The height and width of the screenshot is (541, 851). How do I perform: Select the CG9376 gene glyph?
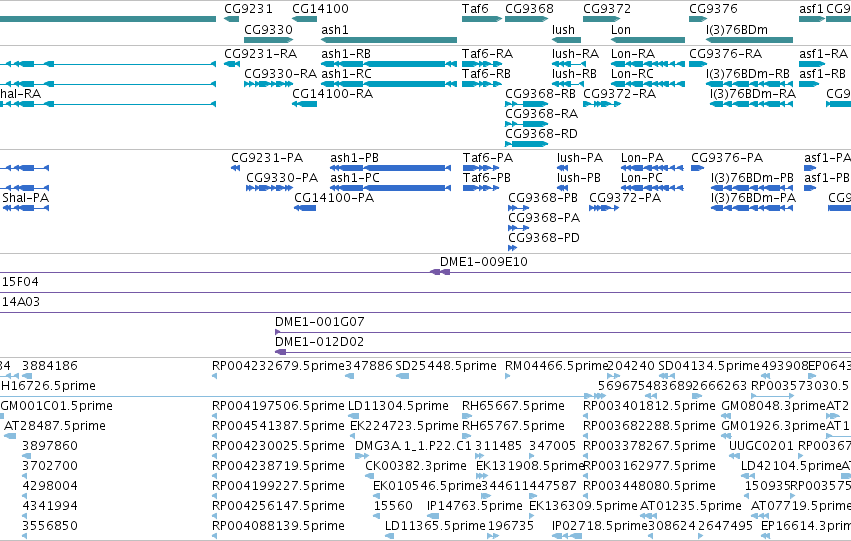click(698, 19)
